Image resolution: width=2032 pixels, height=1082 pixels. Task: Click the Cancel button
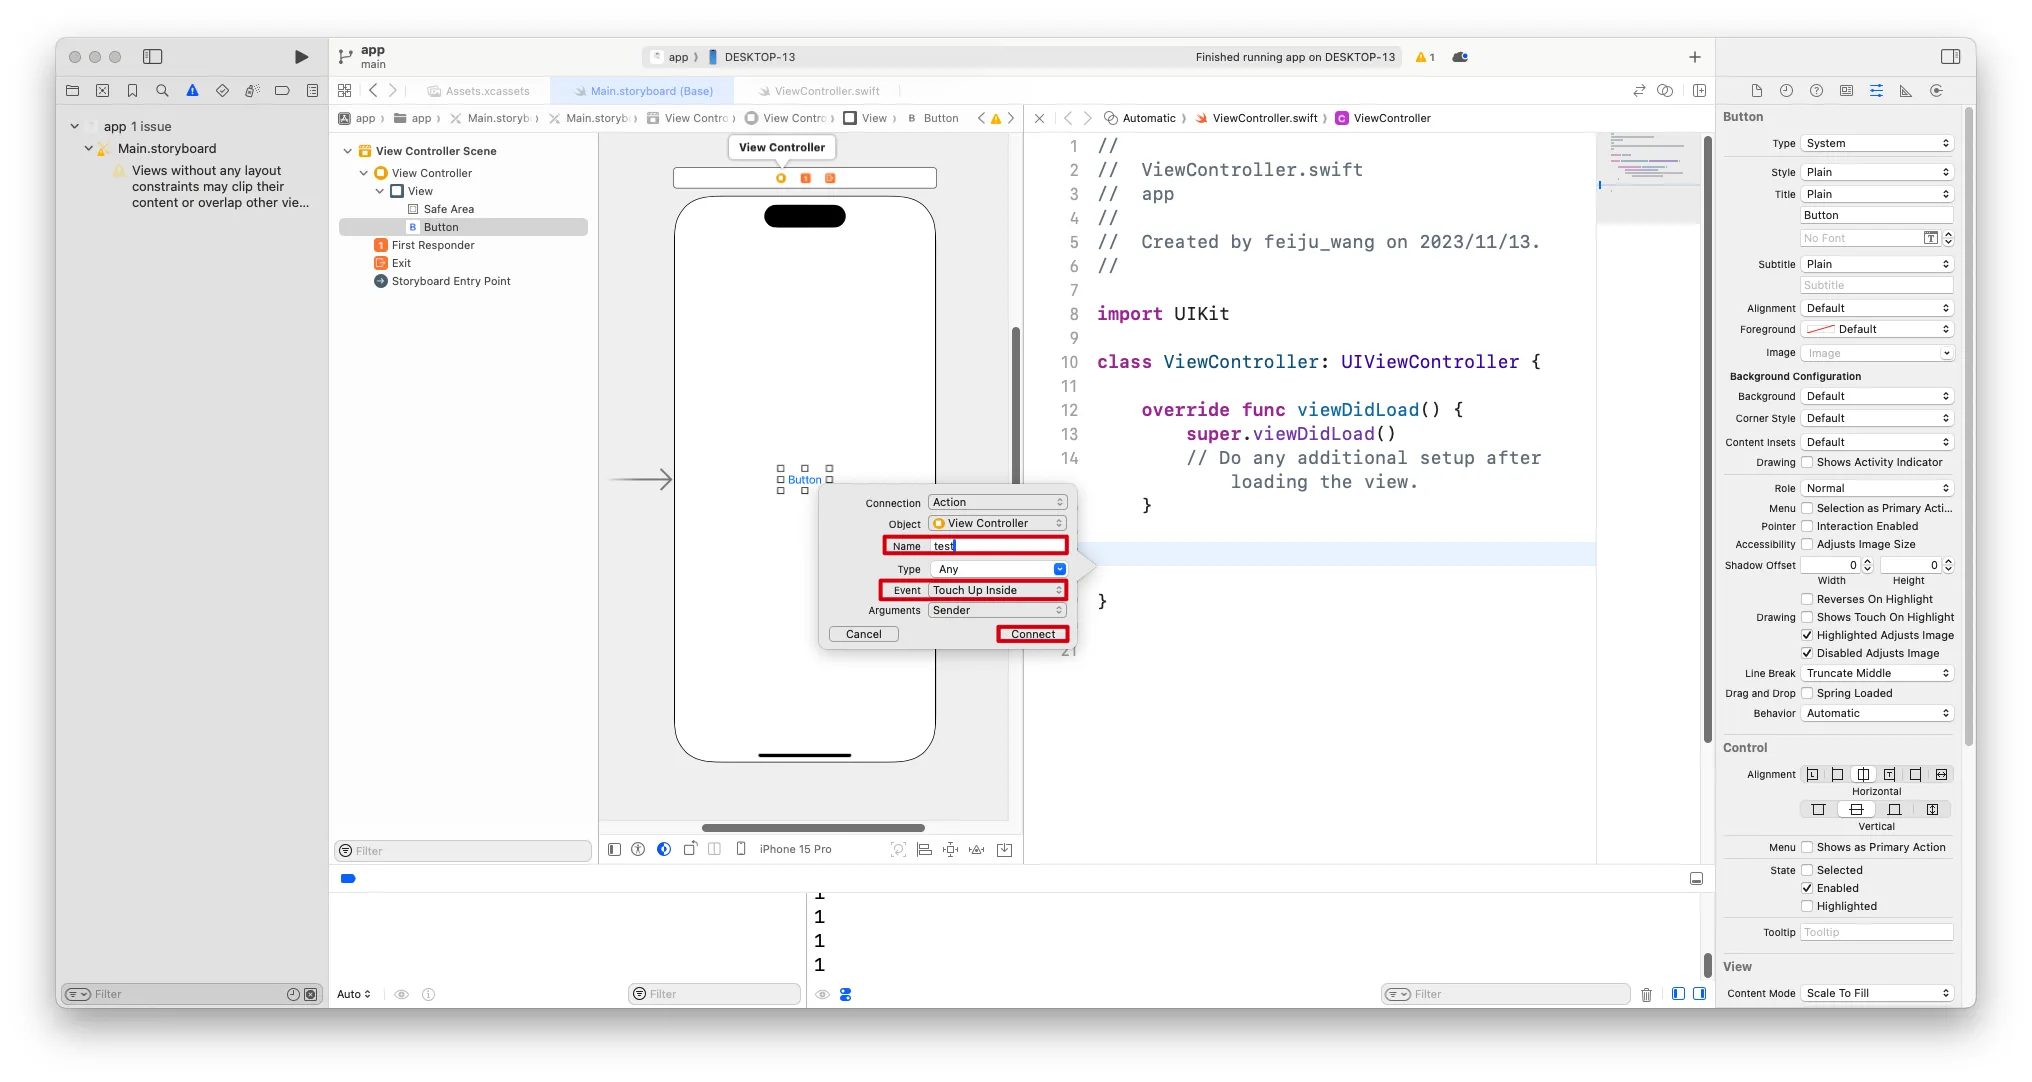coord(863,634)
